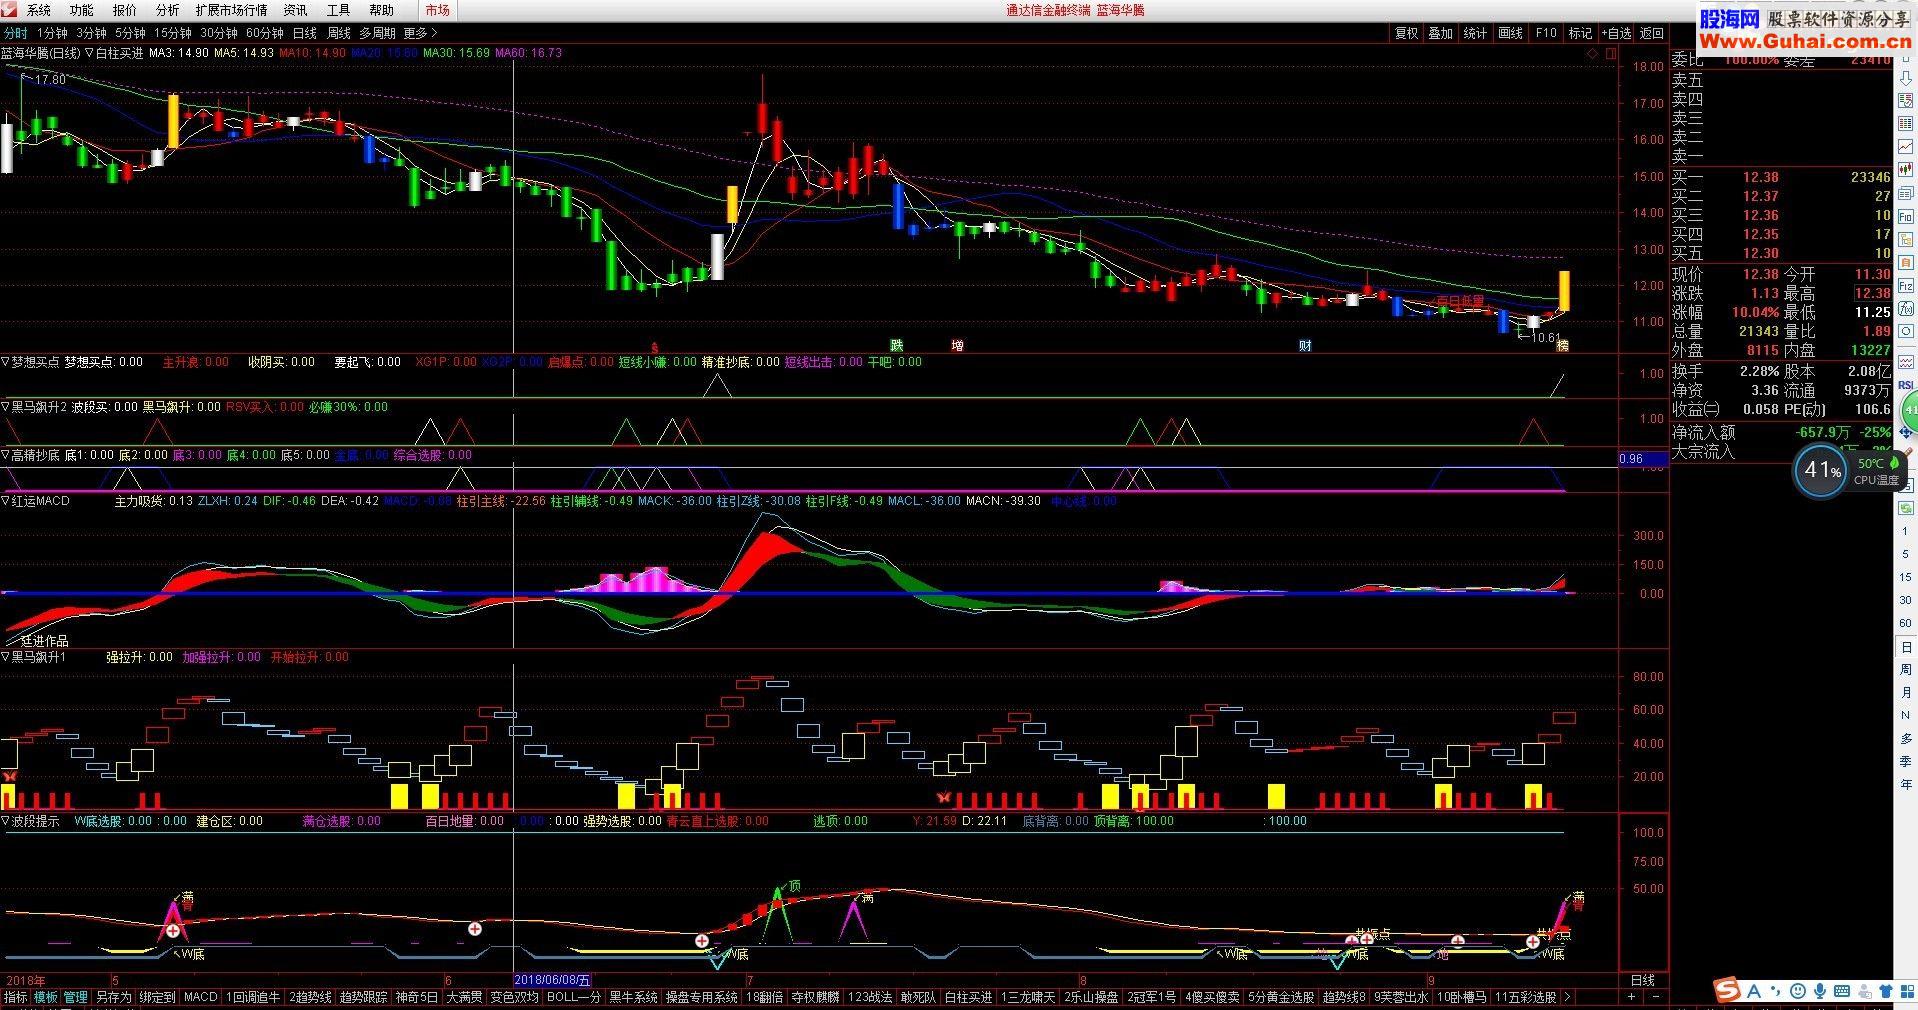1918x1010 pixels.
Task: Select the 多周期 period tab
Action: [x=377, y=33]
